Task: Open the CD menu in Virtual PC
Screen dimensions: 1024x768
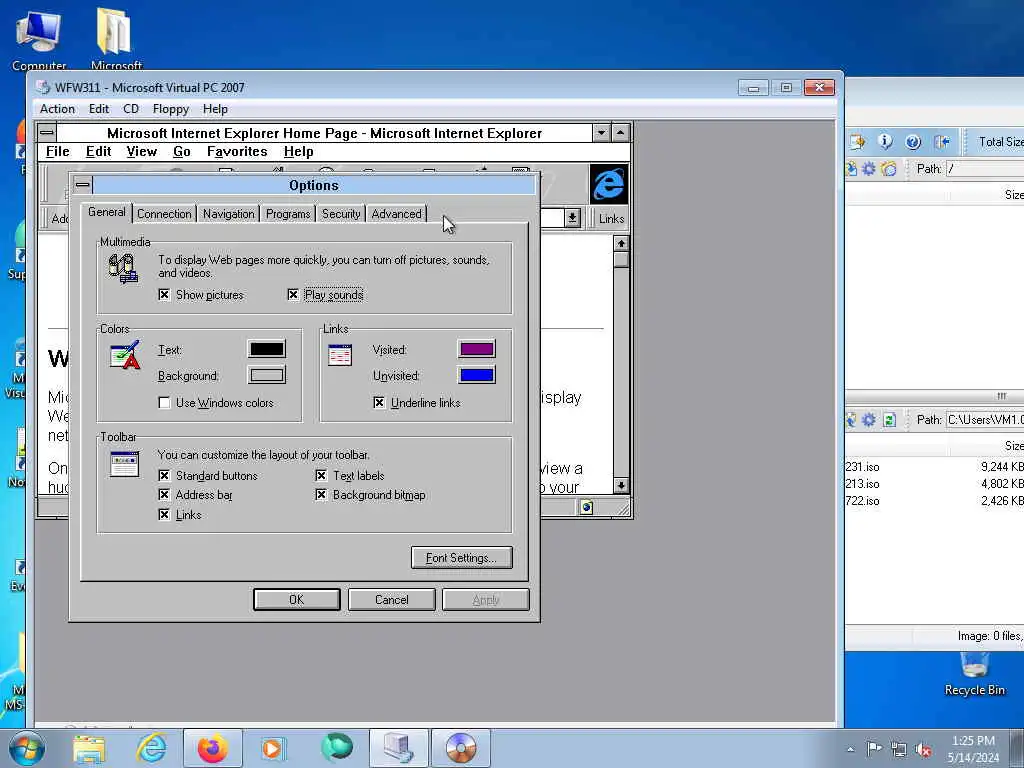Action: click(x=131, y=109)
